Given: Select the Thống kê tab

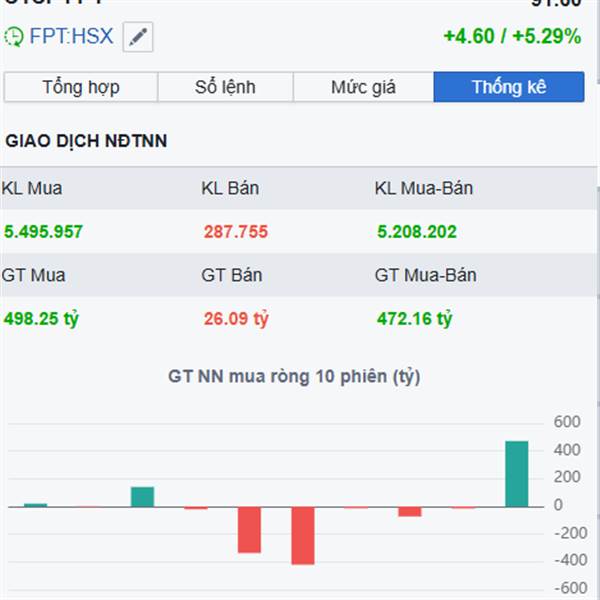Looking at the screenshot, I should click(509, 87).
